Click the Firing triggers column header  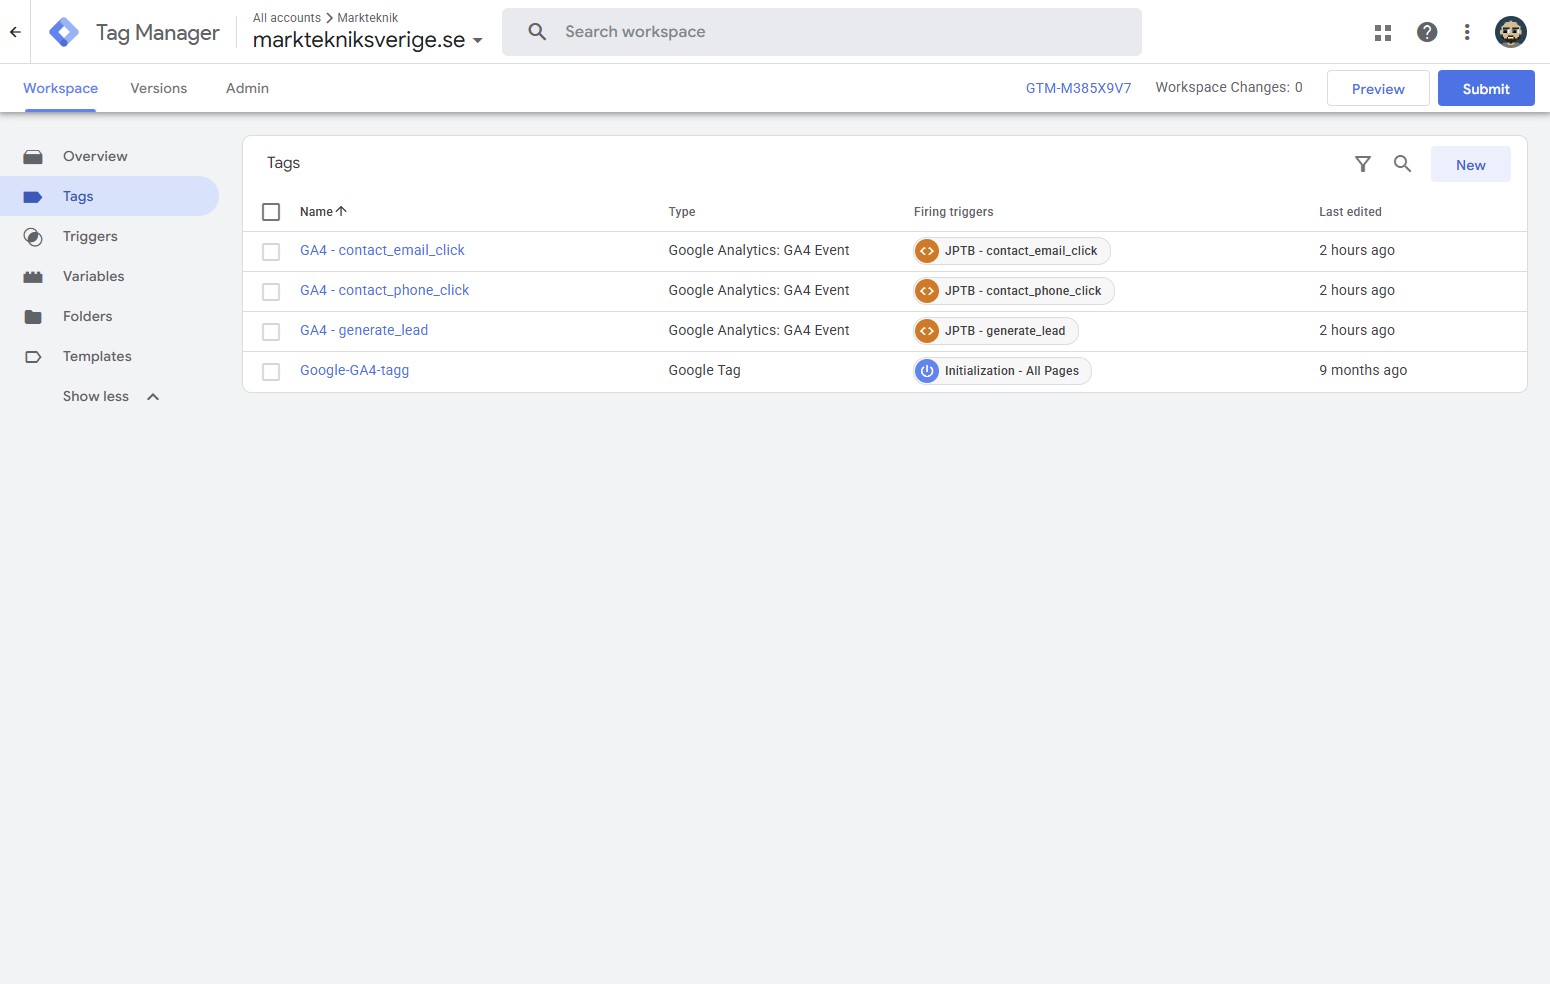click(x=954, y=212)
